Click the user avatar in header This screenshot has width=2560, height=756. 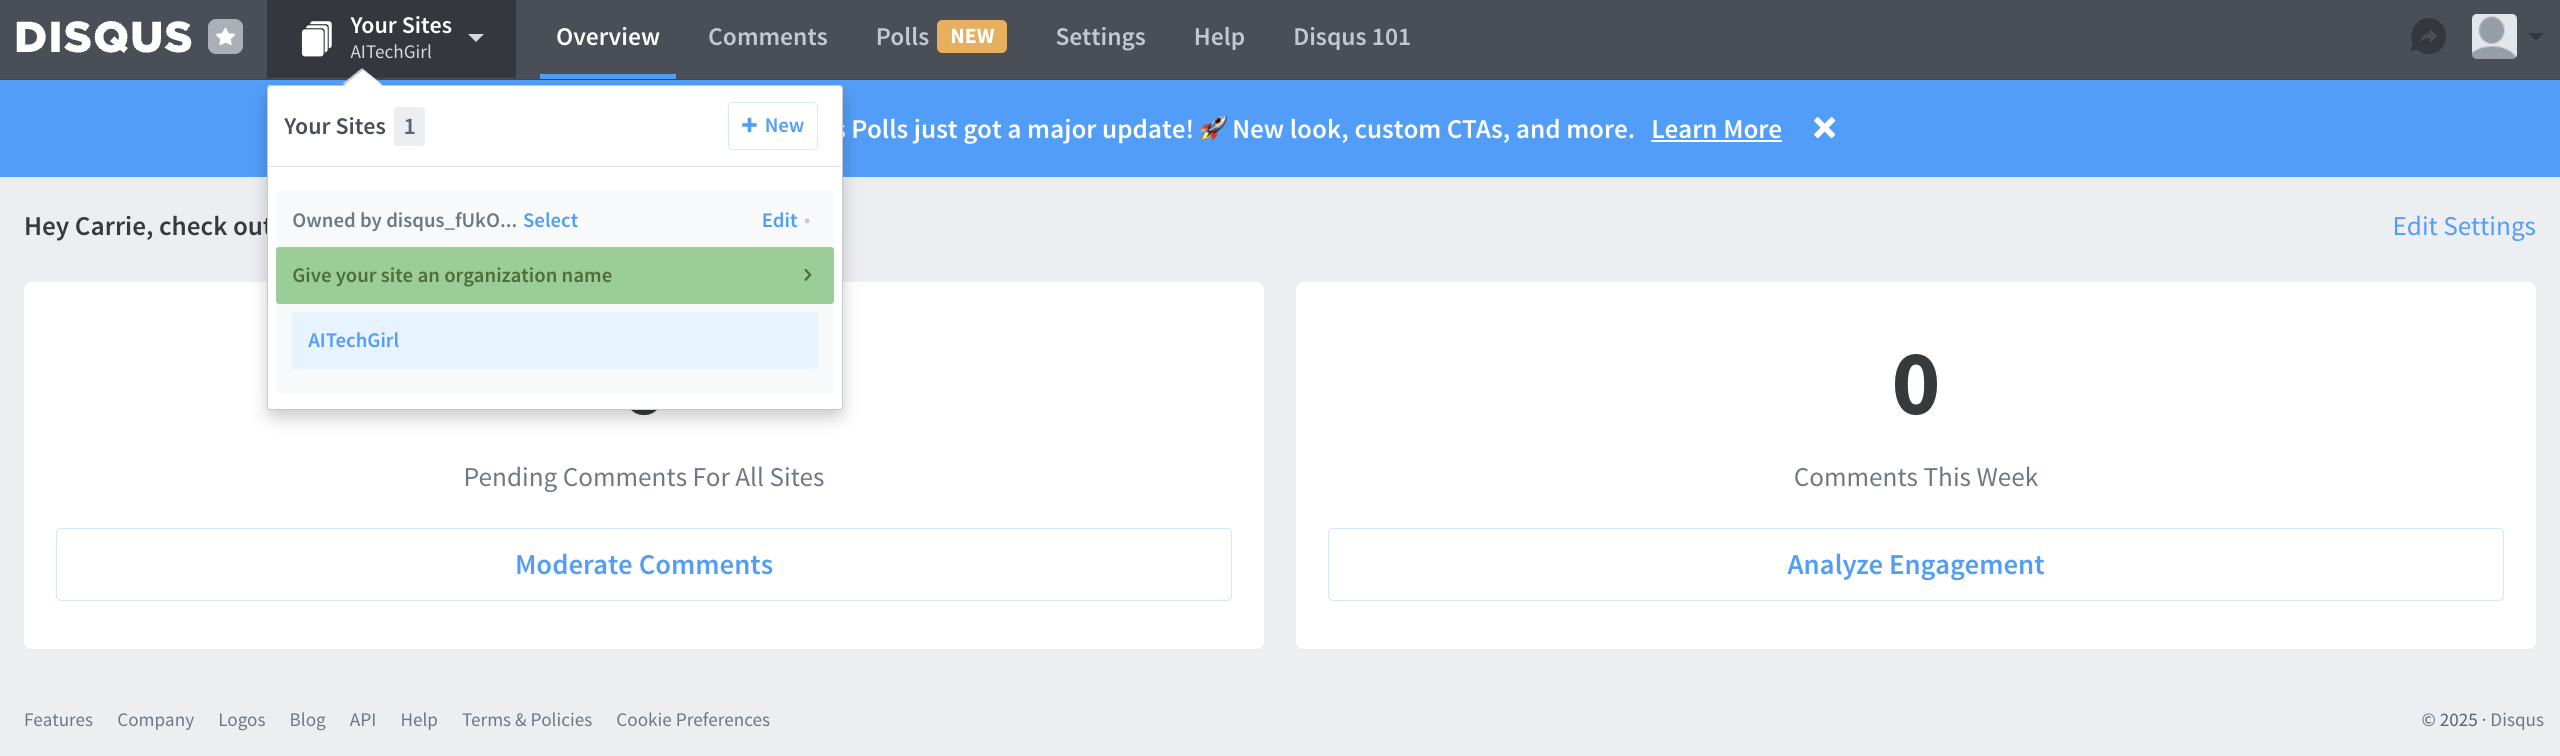click(2494, 37)
